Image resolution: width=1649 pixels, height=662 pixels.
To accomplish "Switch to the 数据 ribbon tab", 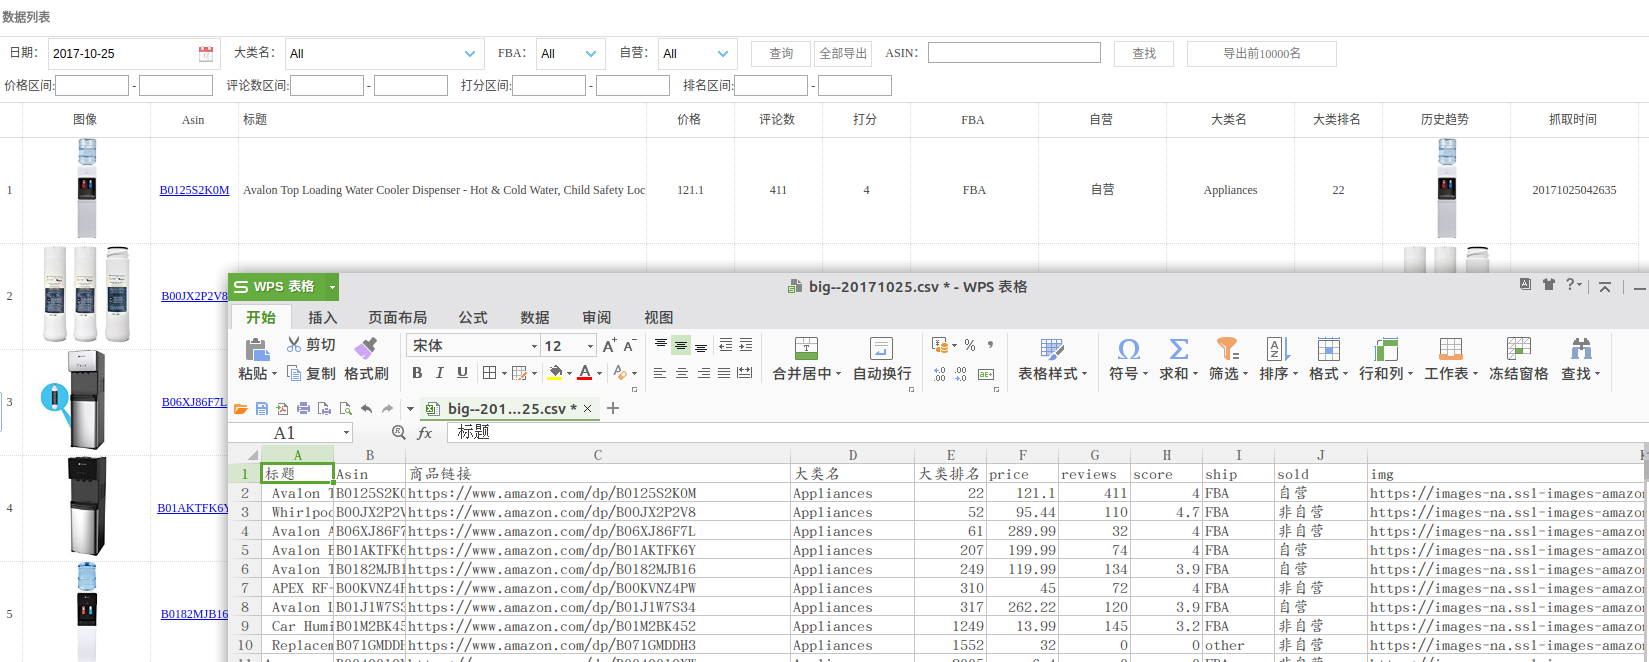I will 534,317.
